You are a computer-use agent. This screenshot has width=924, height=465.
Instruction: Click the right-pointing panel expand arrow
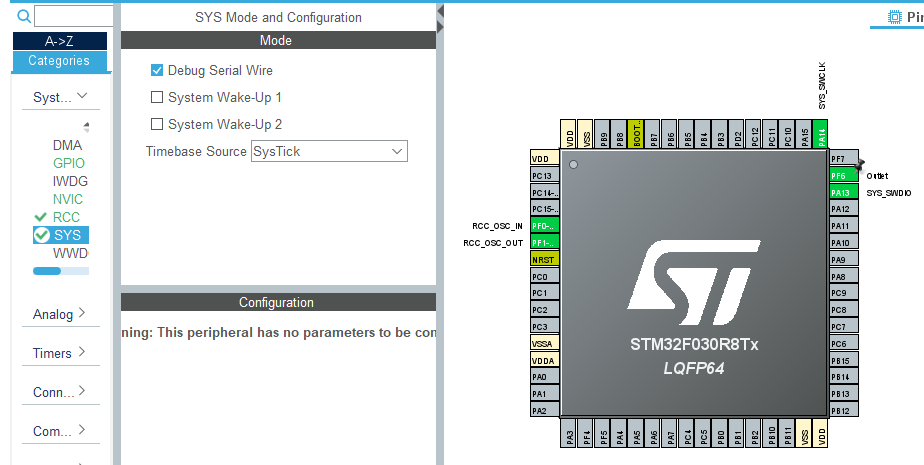pyautogui.click(x=440, y=27)
